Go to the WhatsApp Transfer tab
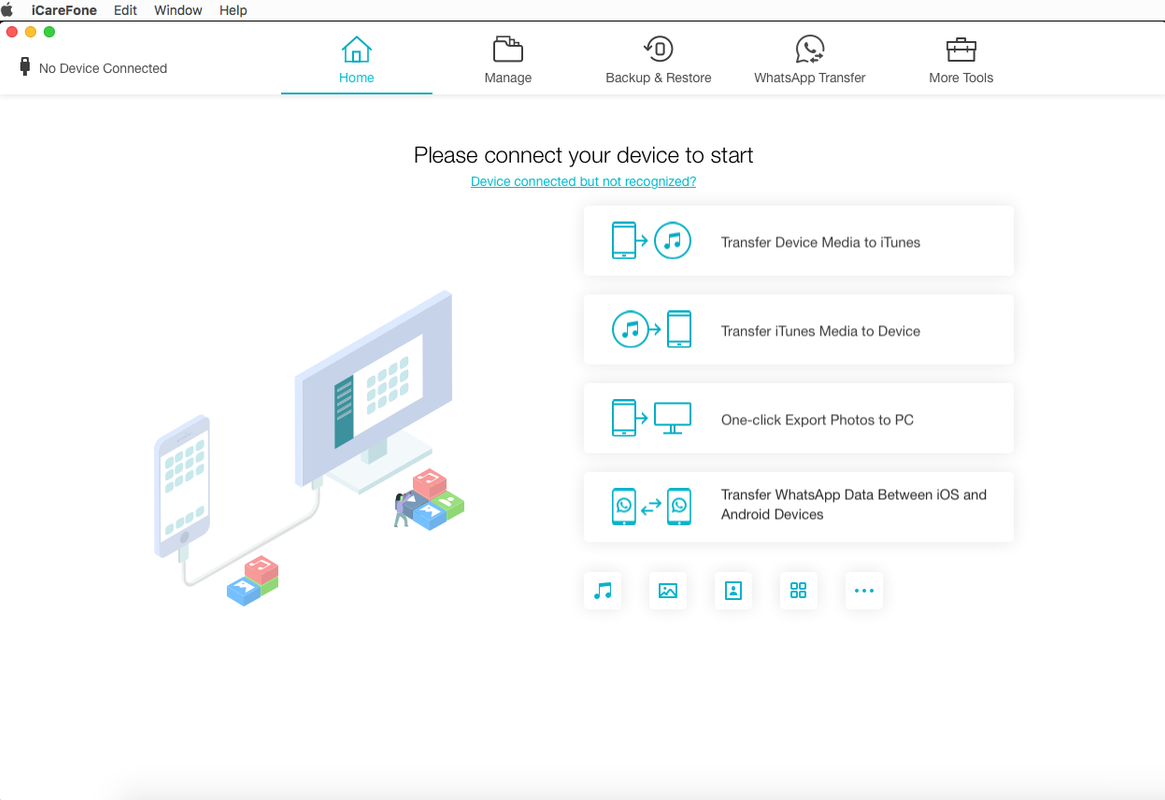The height and width of the screenshot is (800, 1165). click(810, 60)
